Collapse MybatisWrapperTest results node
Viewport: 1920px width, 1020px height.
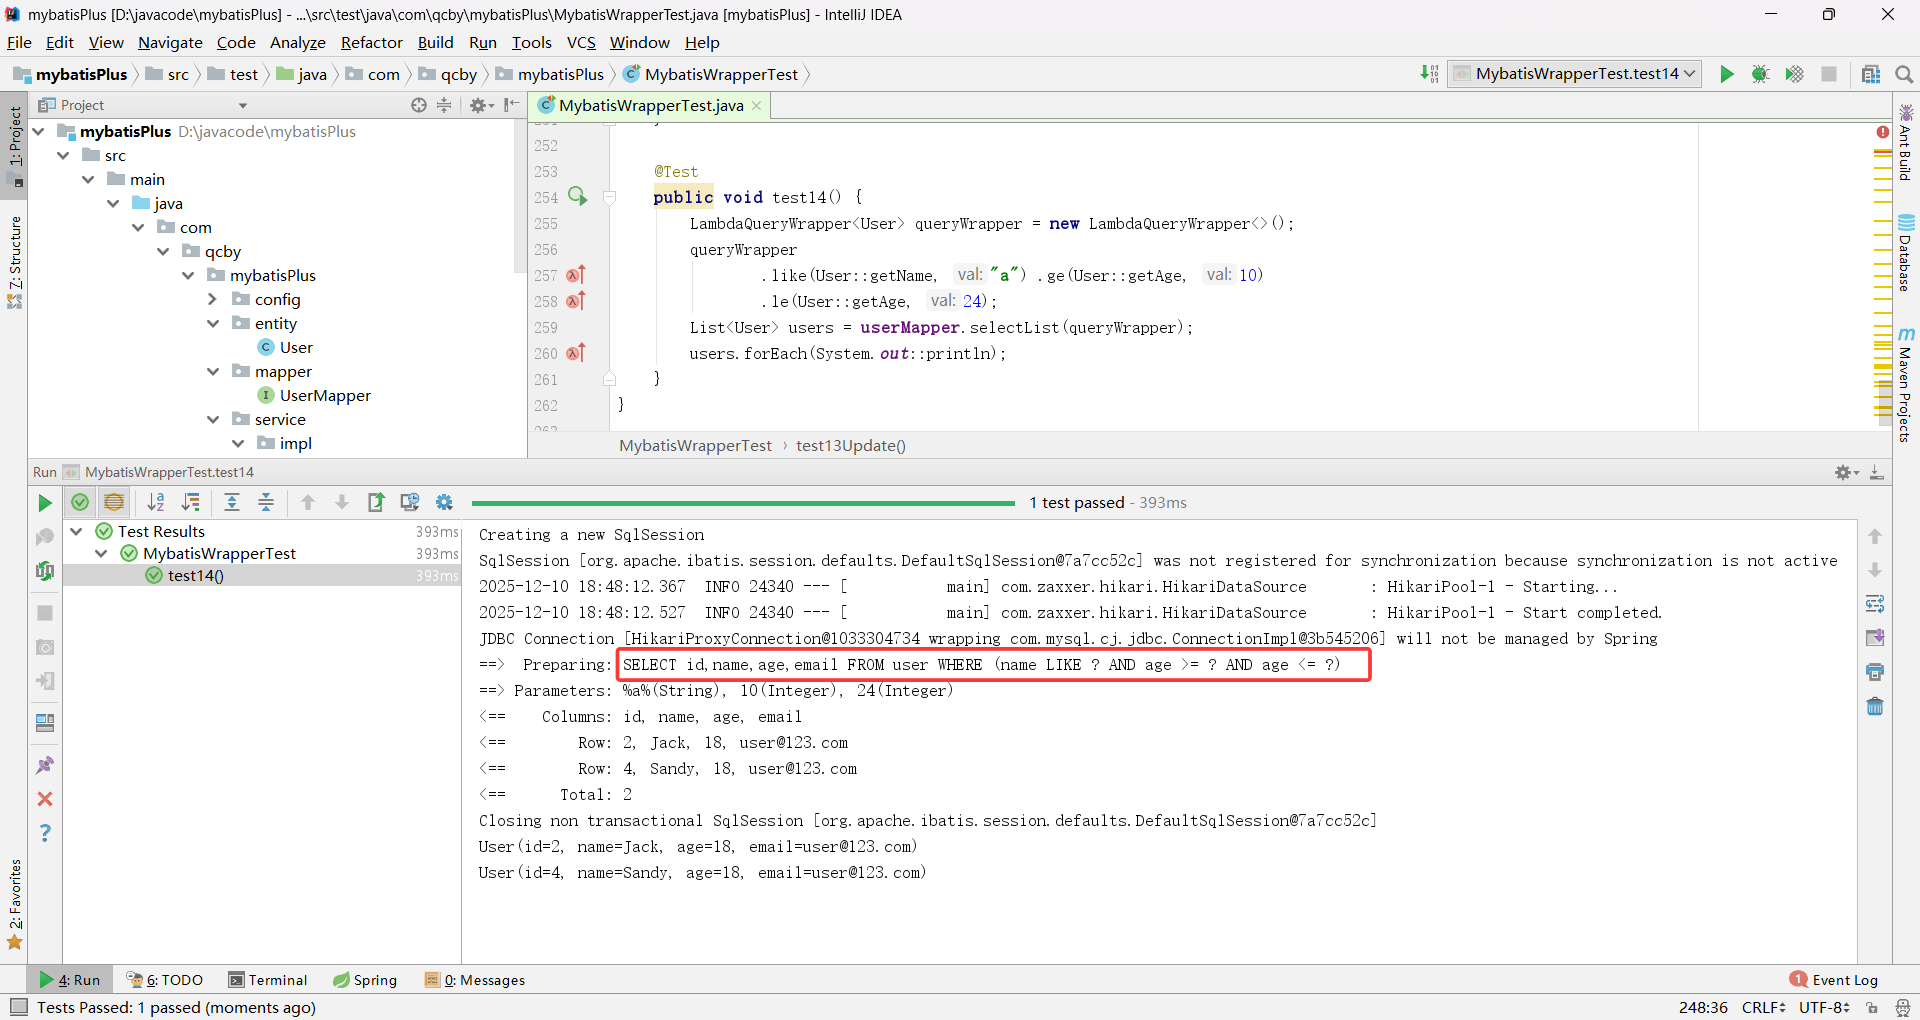(101, 553)
